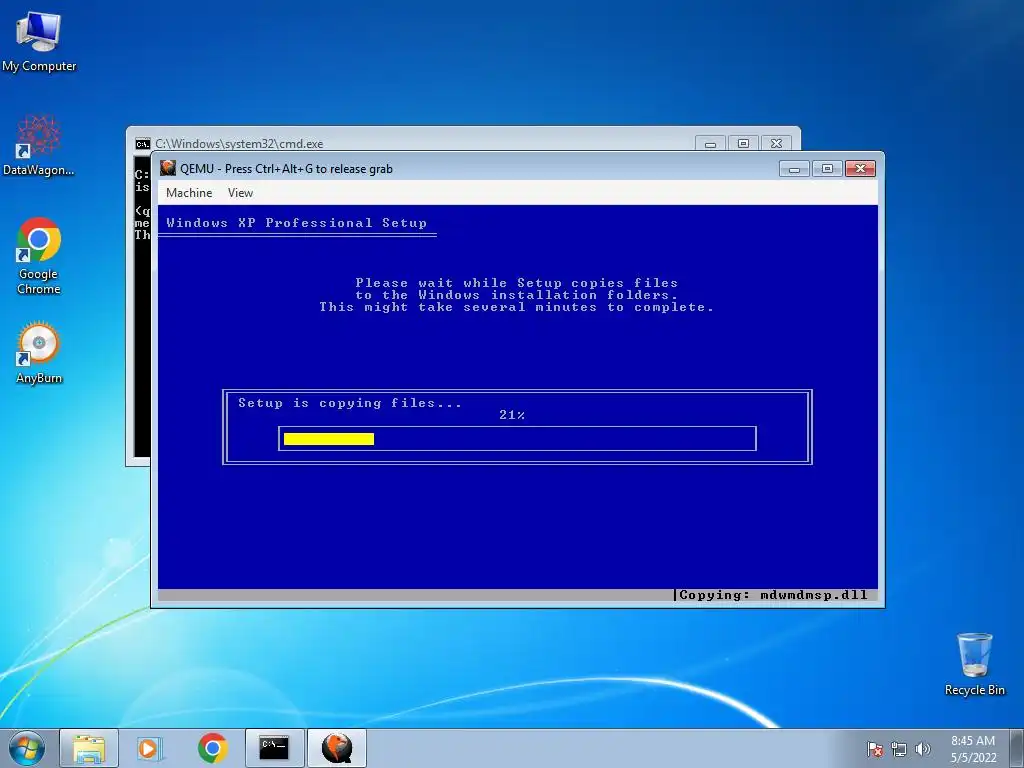This screenshot has width=1024, height=768.
Task: Click the QEMU window title bar icon
Action: 168,168
